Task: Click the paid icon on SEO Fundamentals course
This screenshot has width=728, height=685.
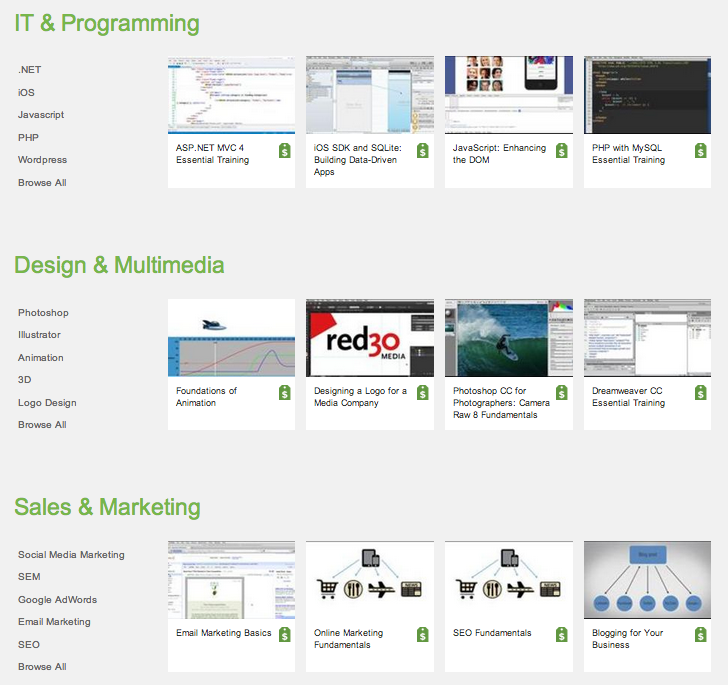Action: click(562, 635)
